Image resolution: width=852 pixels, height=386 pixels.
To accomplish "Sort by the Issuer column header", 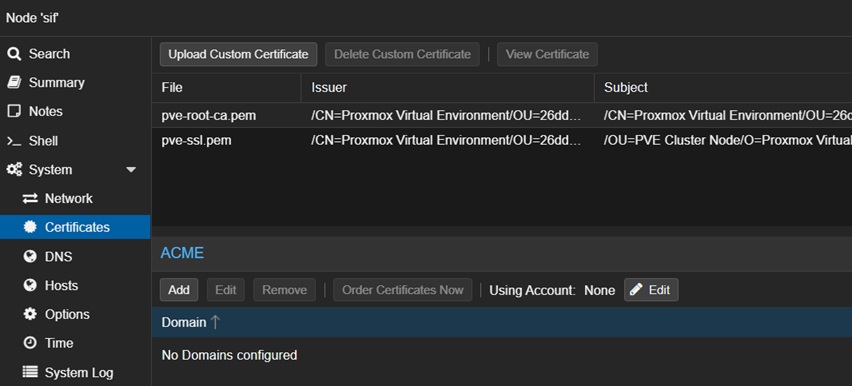I will (447, 88).
